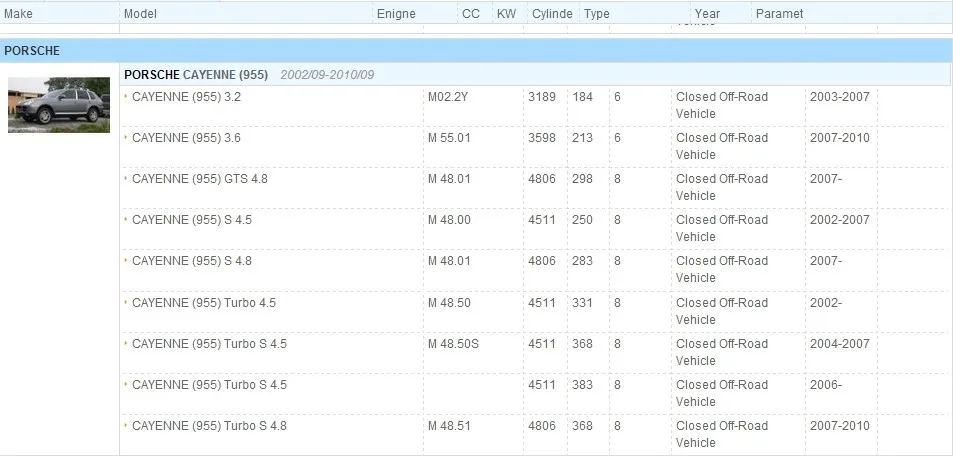Viewport: 953px width, 456px height.
Task: Click the arrow bullet beside CAYENNE (955) GTS 4.8
Action: click(x=126, y=178)
